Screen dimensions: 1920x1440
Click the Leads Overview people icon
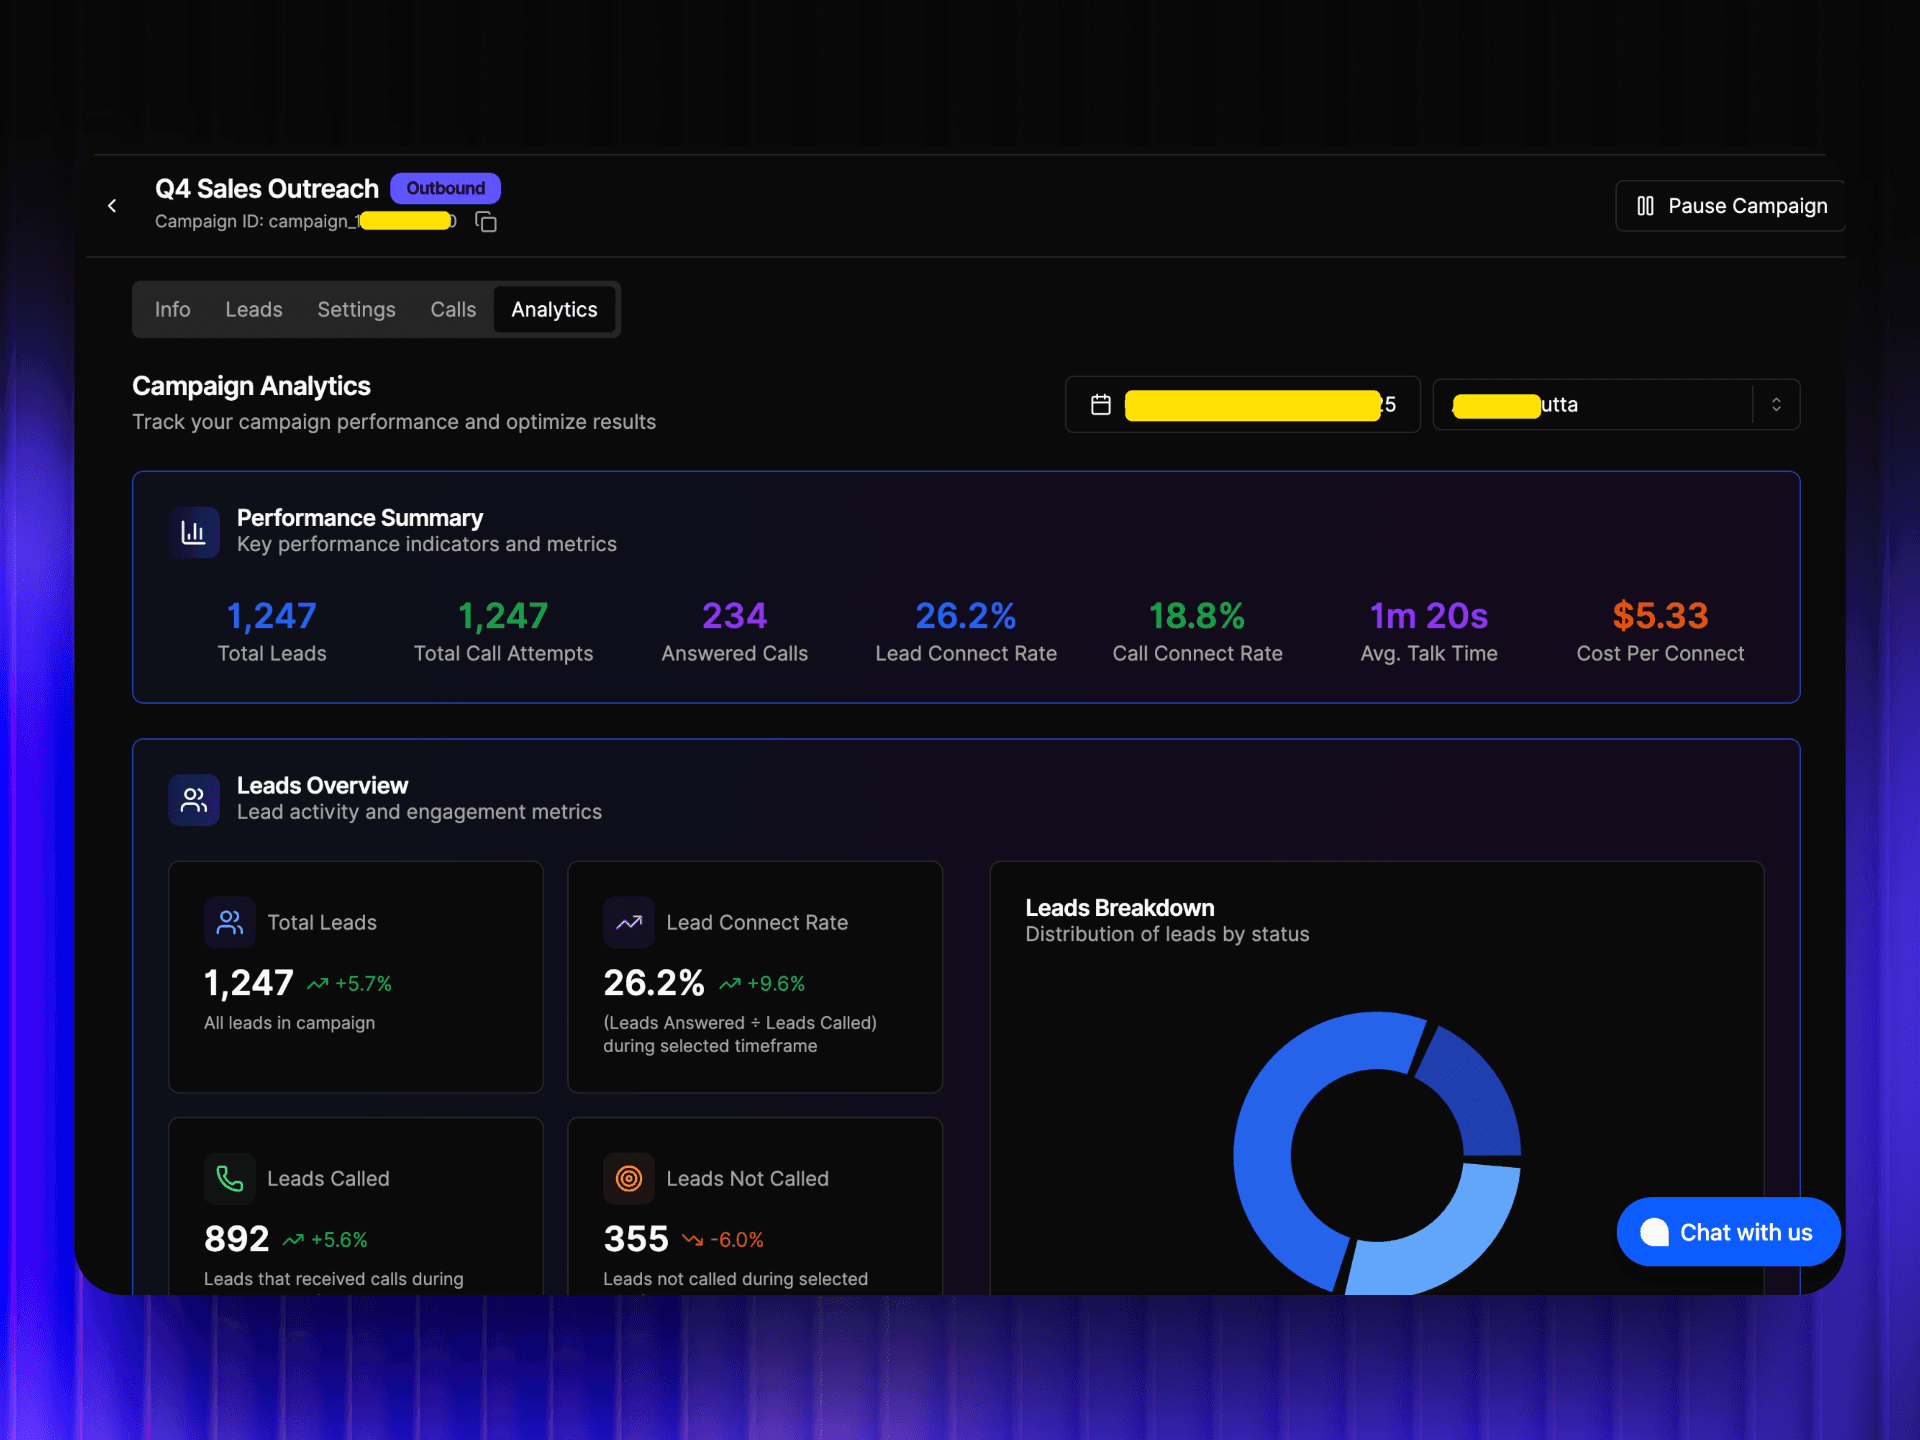tap(194, 800)
